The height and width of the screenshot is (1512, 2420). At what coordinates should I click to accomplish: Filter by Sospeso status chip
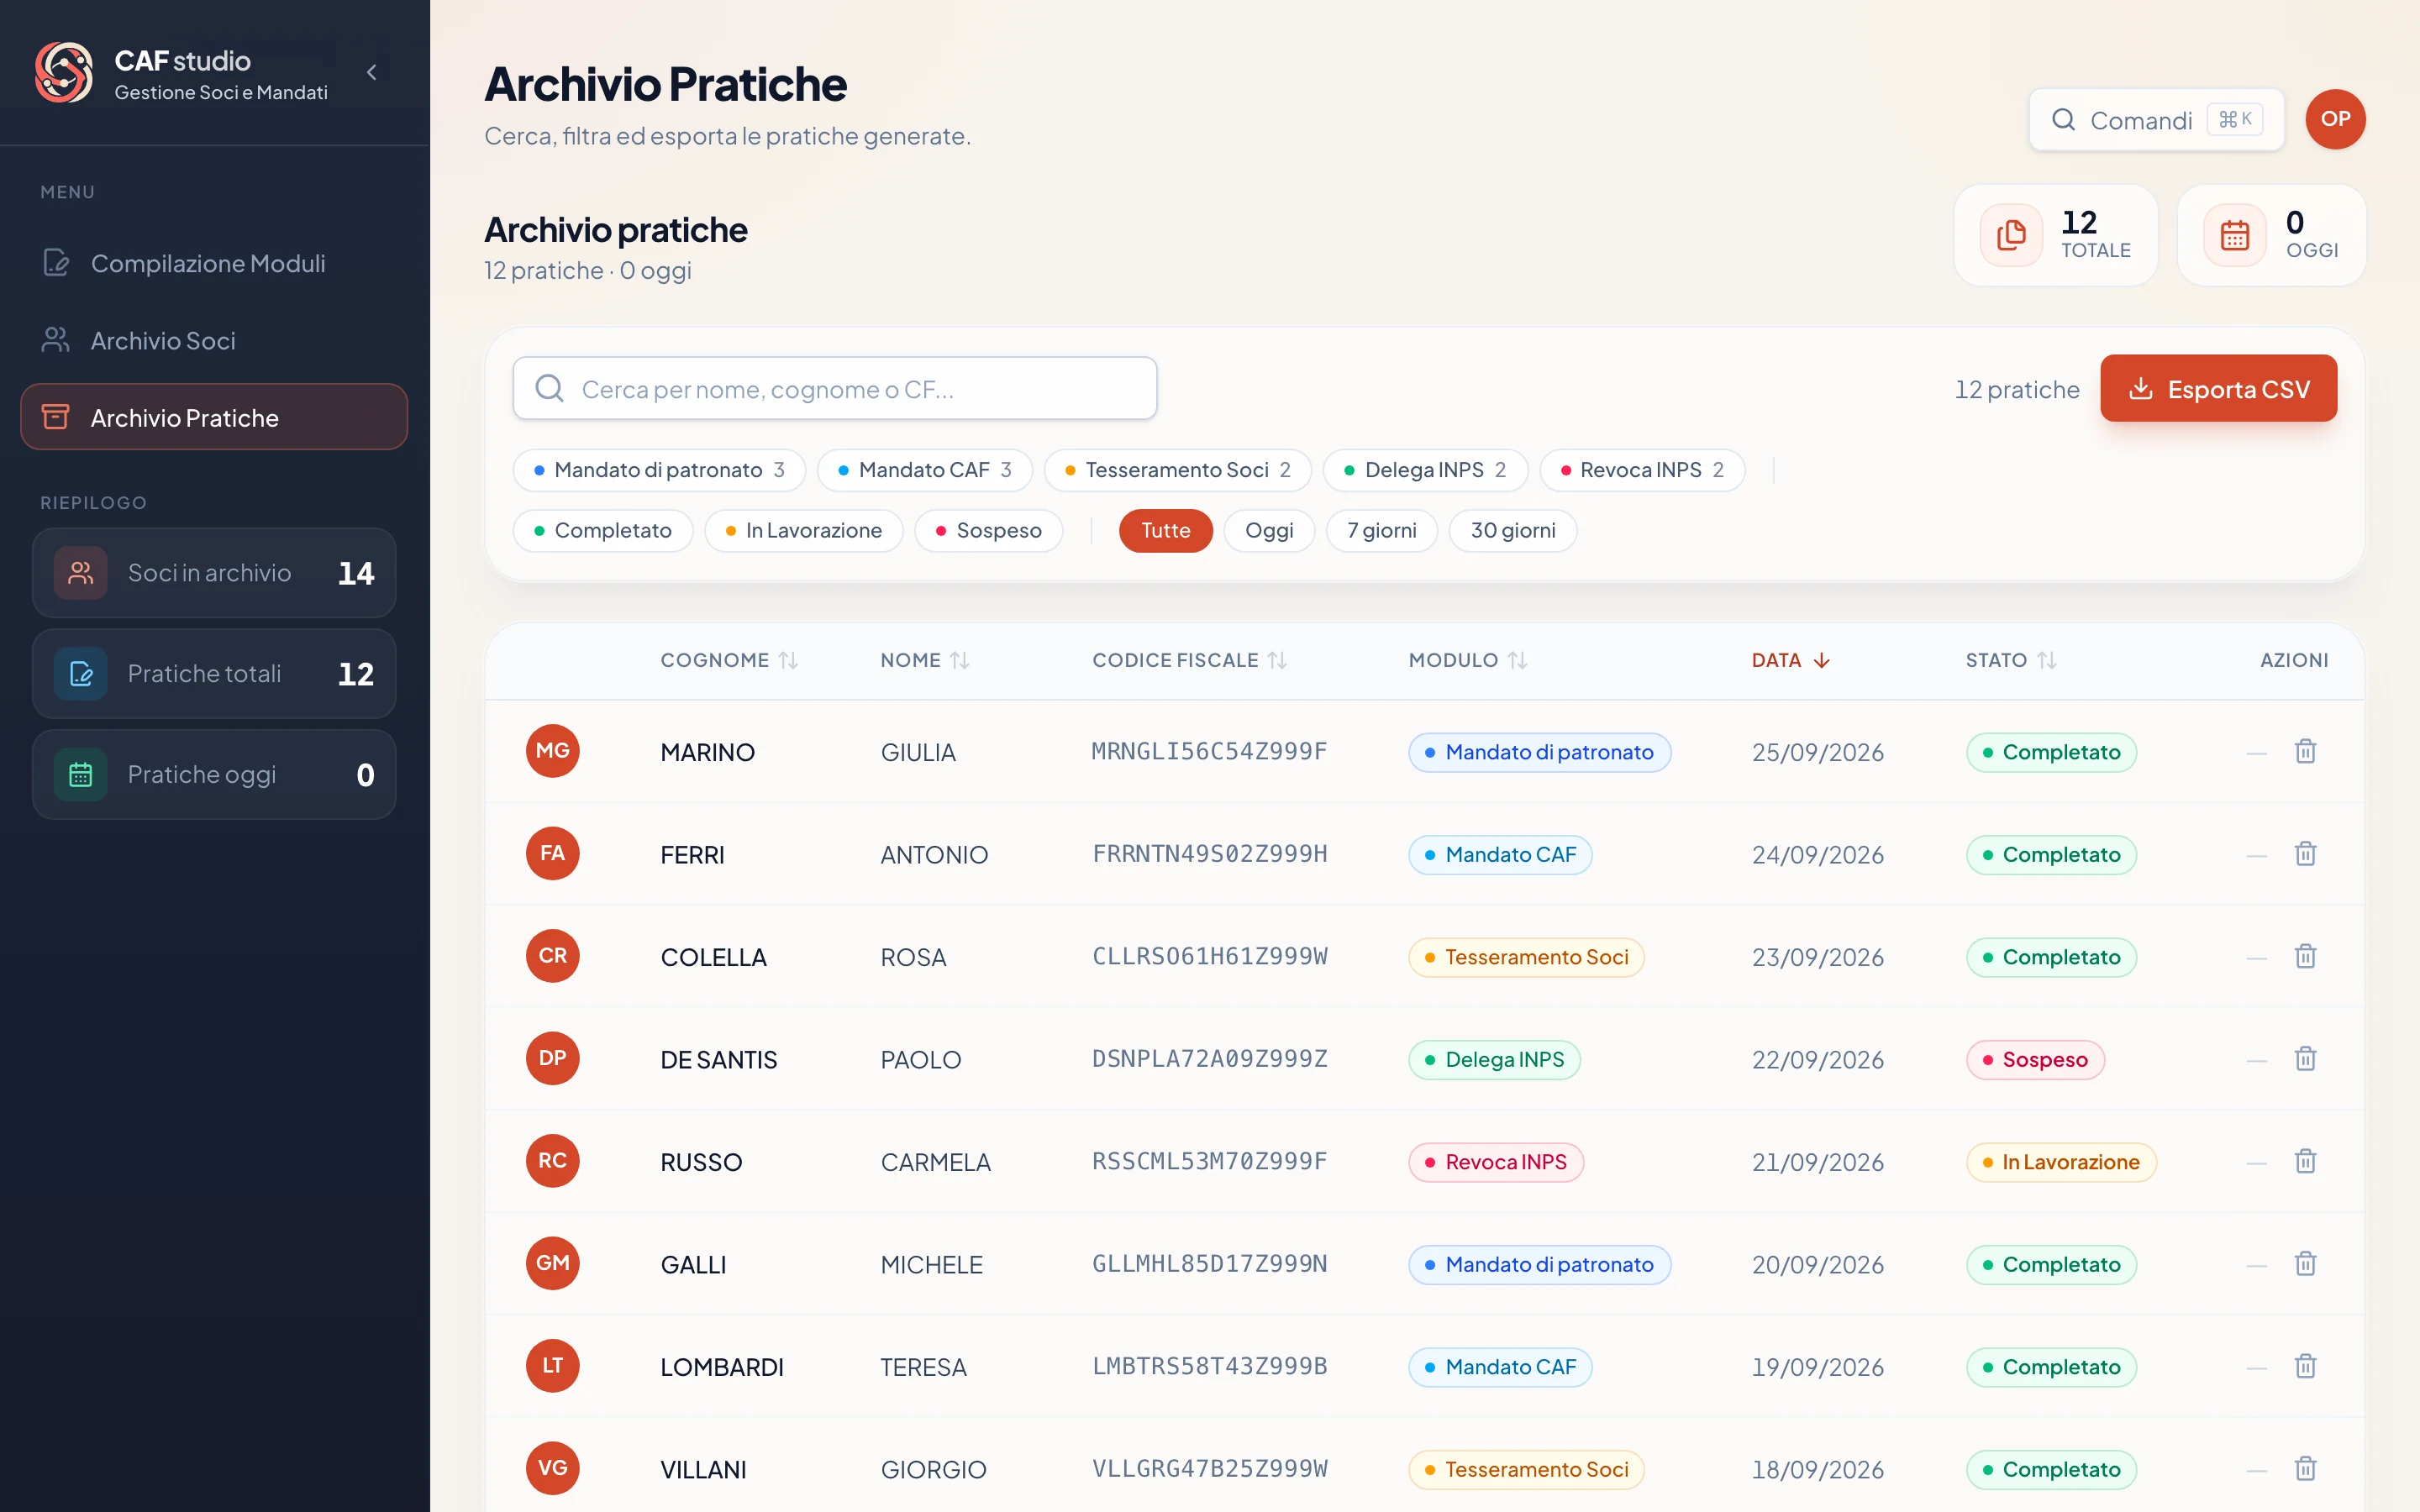(988, 531)
